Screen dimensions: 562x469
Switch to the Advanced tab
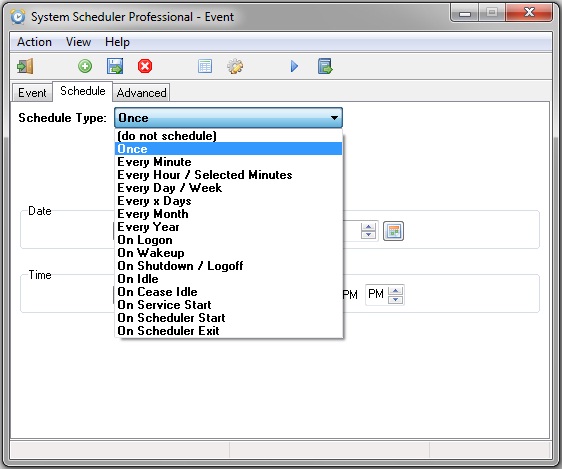coord(142,93)
